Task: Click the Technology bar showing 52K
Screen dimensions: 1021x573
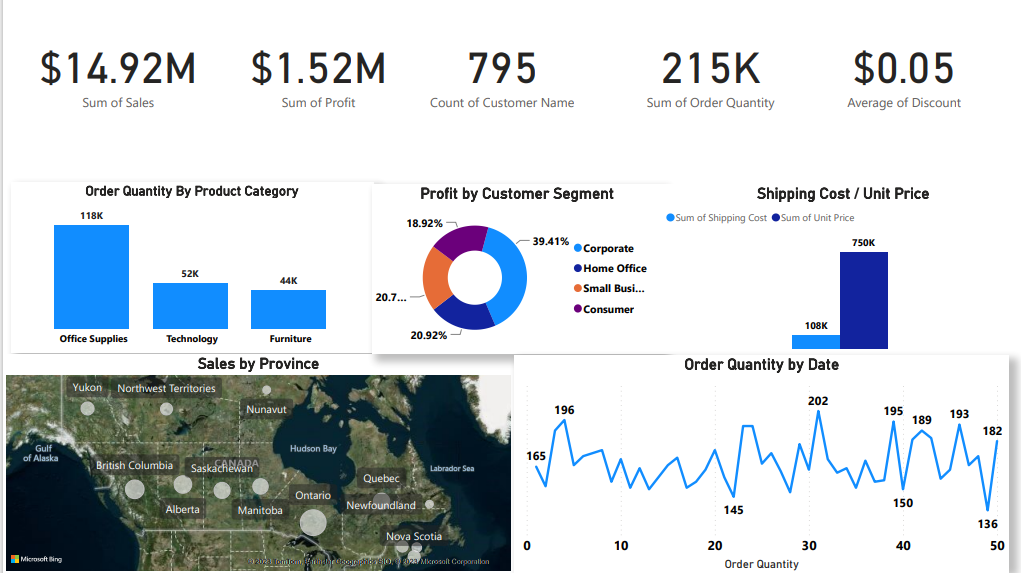Action: click(190, 305)
